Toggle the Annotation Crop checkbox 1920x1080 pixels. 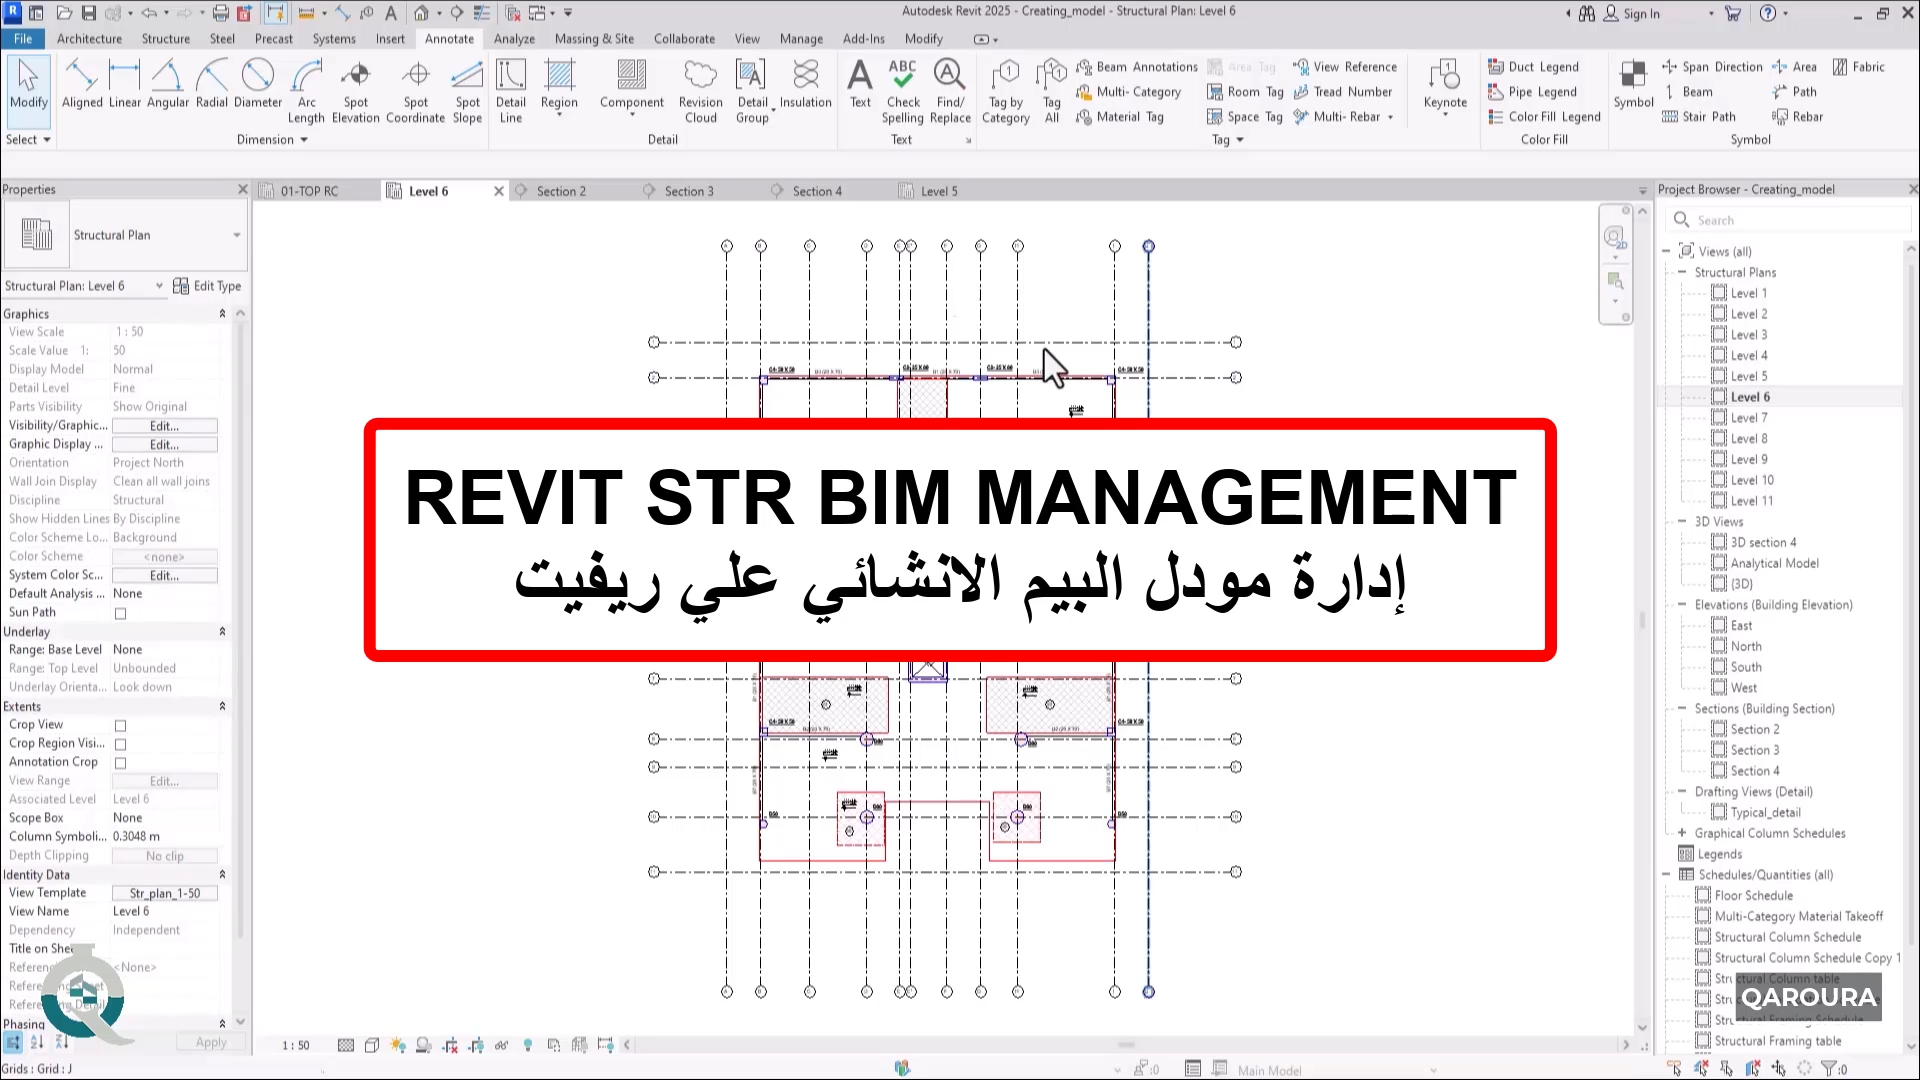pos(120,763)
